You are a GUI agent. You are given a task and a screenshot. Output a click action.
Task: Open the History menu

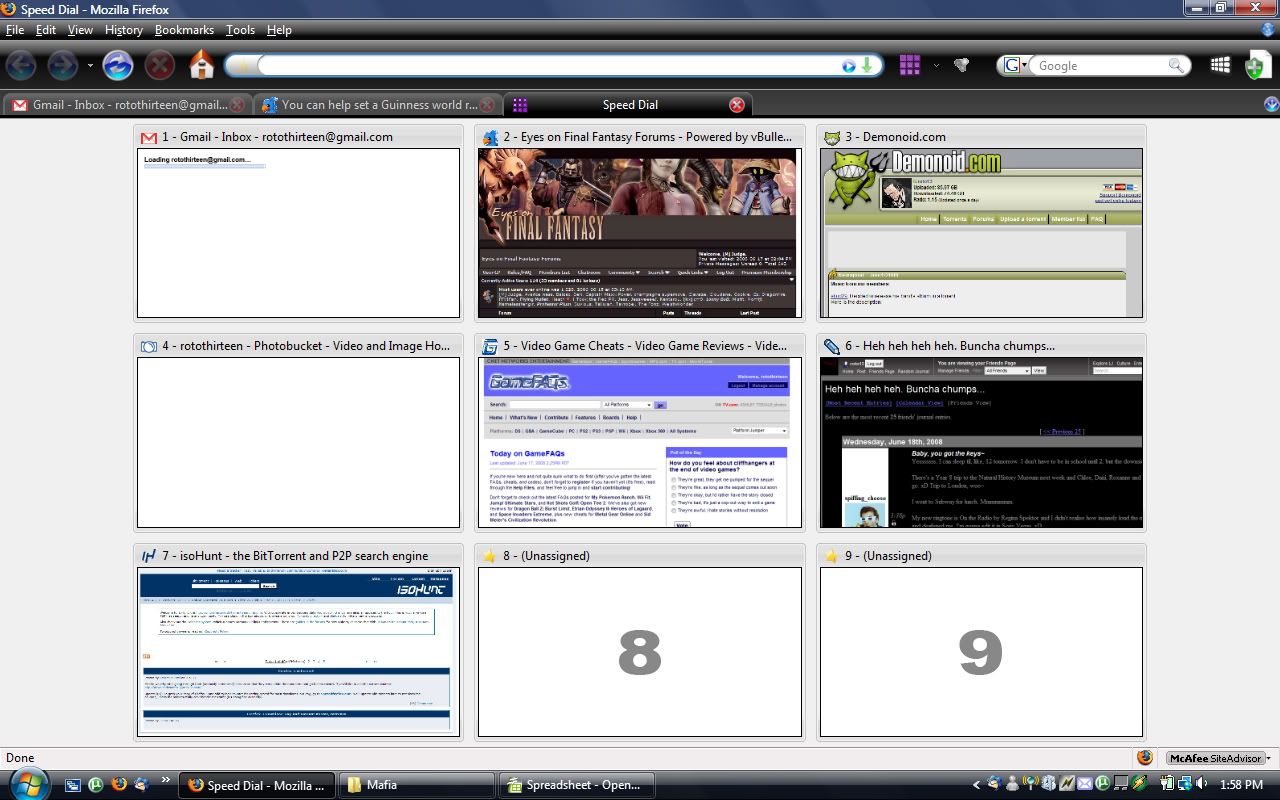click(x=124, y=30)
